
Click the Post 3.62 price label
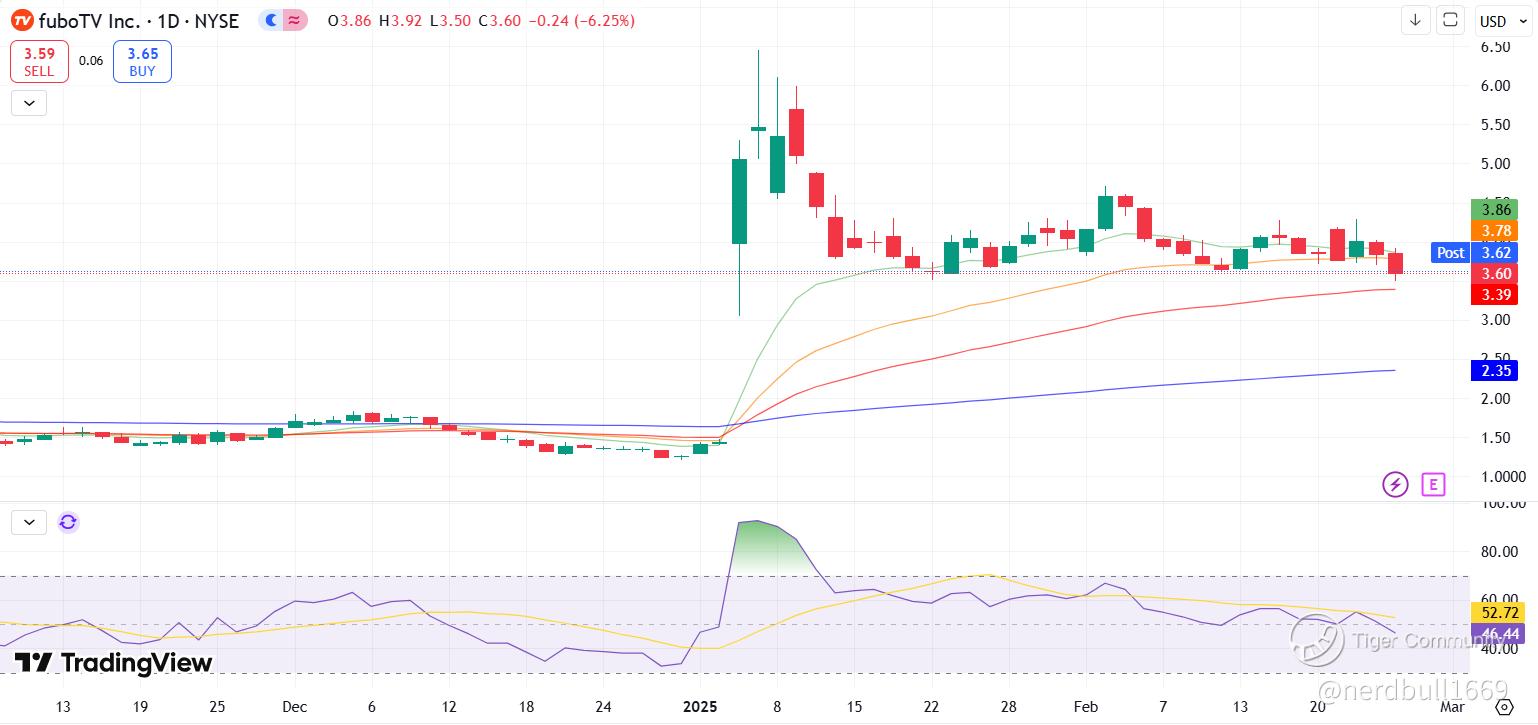click(x=1475, y=253)
